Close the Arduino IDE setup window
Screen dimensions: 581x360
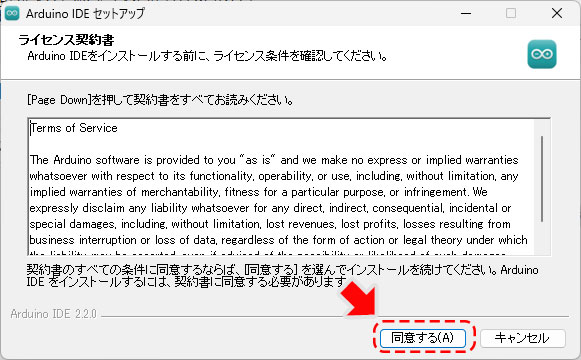click(557, 13)
